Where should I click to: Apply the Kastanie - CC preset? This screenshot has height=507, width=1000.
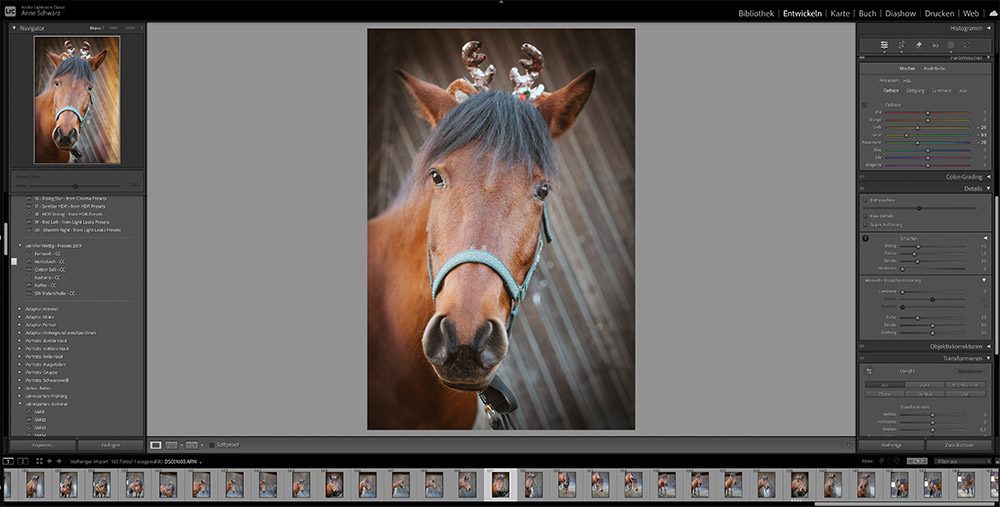pyautogui.click(x=48, y=277)
